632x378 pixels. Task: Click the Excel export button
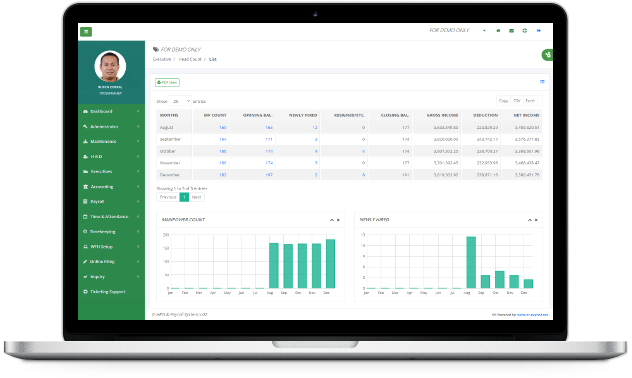point(530,101)
